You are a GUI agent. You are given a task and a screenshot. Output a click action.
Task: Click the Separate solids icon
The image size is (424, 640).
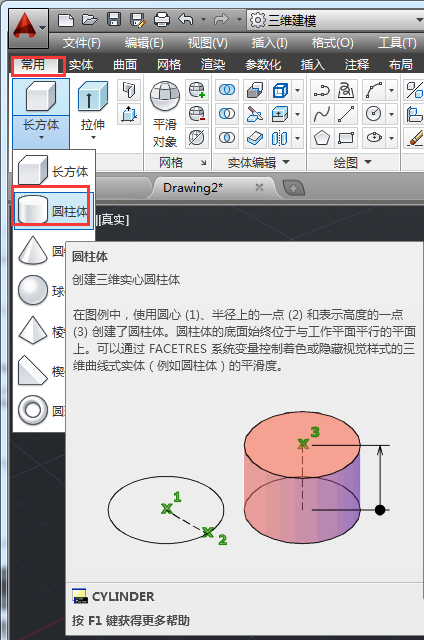click(x=280, y=138)
